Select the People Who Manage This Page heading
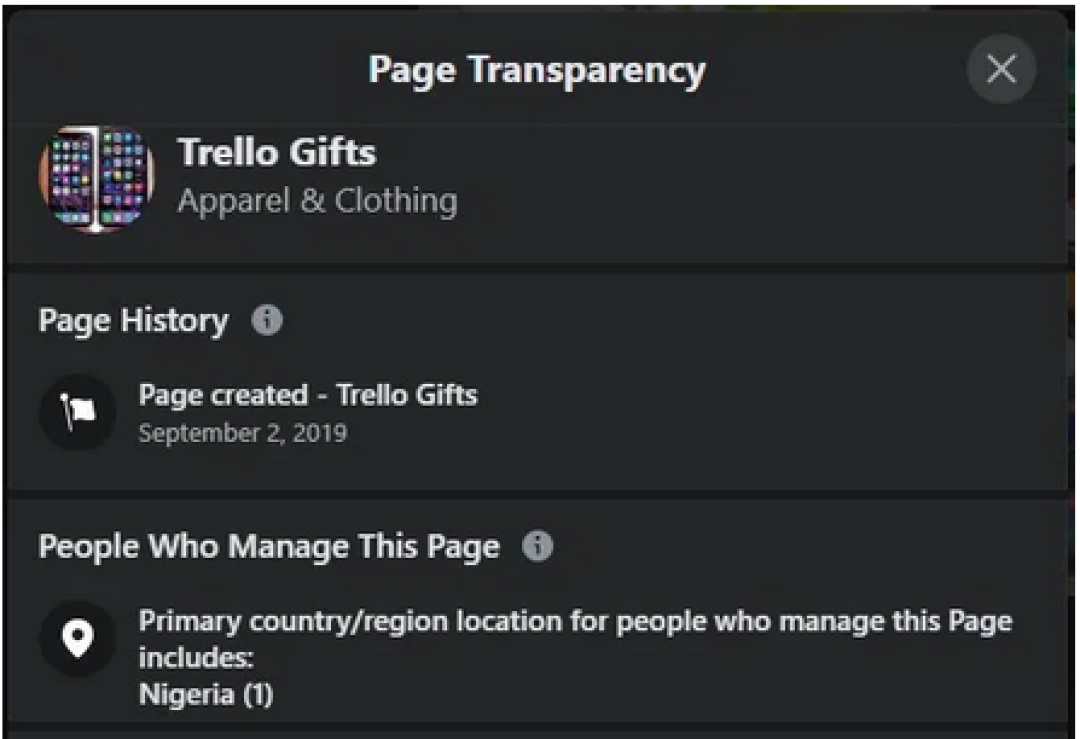 tap(269, 547)
